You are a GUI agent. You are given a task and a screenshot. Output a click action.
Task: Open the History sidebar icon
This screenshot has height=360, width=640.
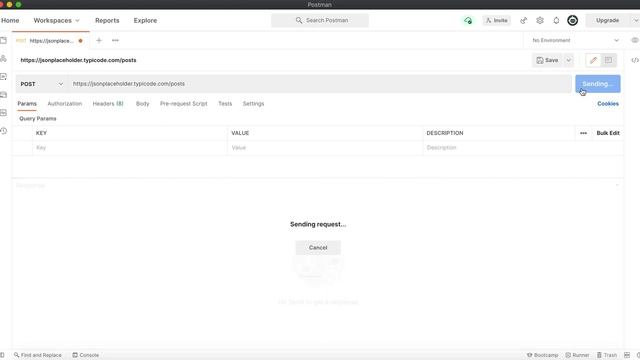(4, 131)
